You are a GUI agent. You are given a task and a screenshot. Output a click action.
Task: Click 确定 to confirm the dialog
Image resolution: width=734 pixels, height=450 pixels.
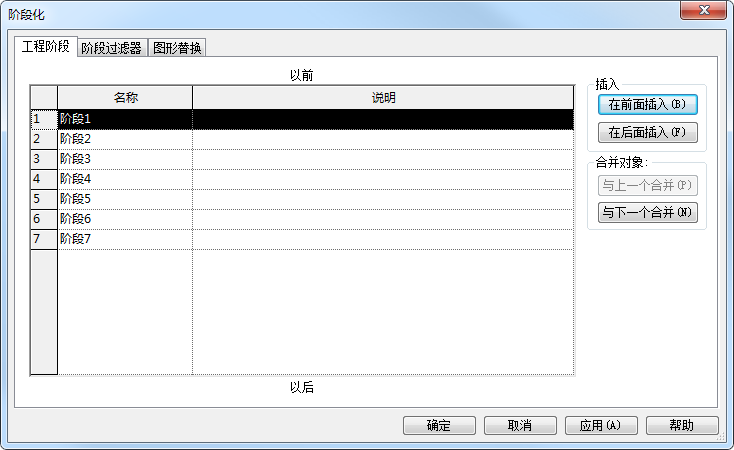pyautogui.click(x=439, y=425)
